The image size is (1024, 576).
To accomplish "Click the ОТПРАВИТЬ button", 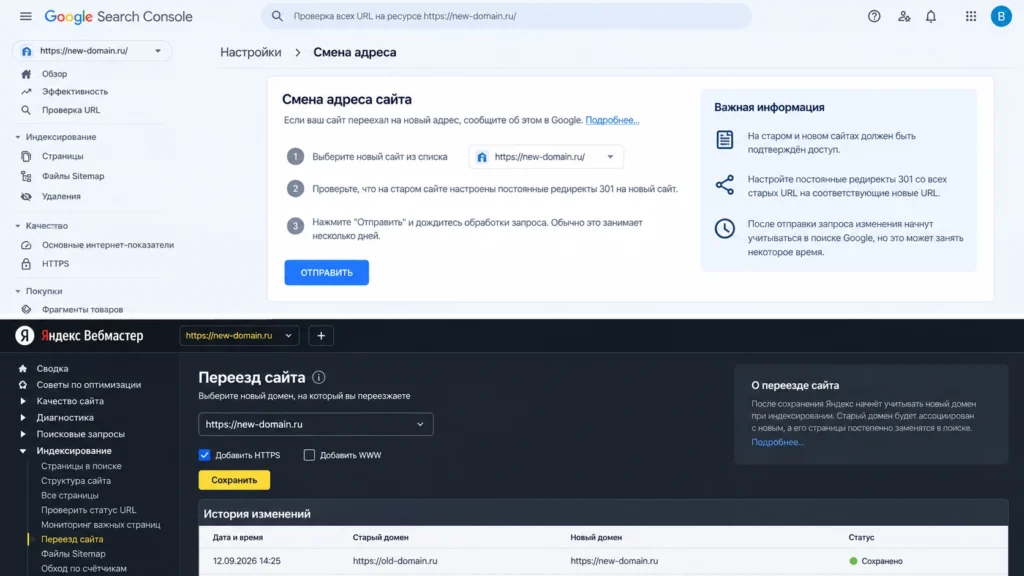I will pyautogui.click(x=327, y=272).
